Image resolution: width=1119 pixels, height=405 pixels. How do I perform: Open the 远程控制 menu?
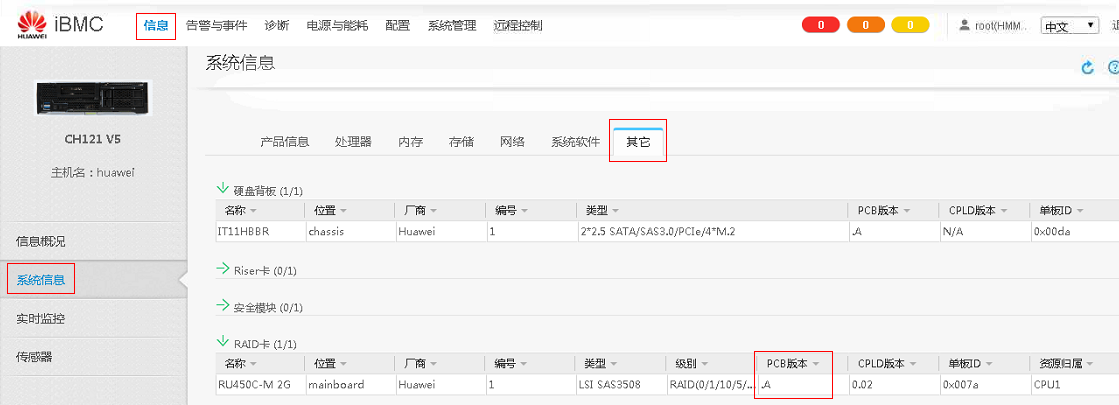coord(517,26)
